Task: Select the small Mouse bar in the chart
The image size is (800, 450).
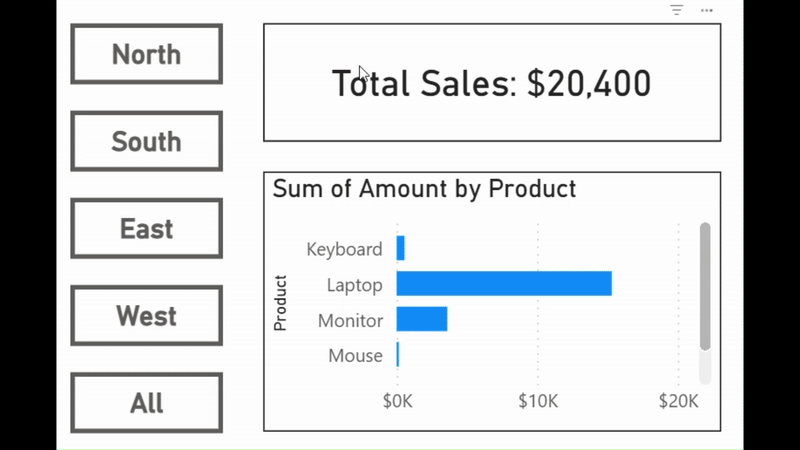Action: (x=398, y=355)
